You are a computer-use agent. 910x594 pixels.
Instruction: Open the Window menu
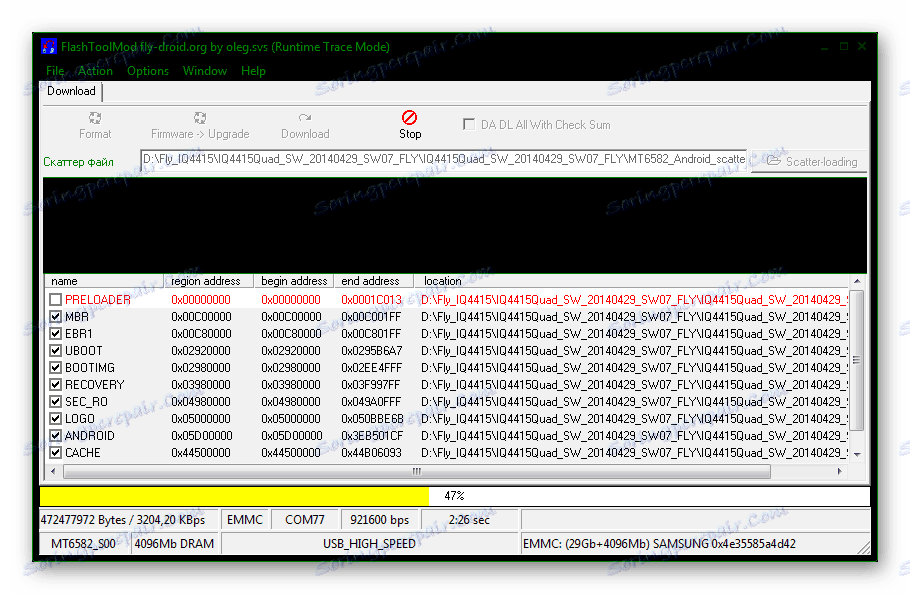tap(204, 71)
